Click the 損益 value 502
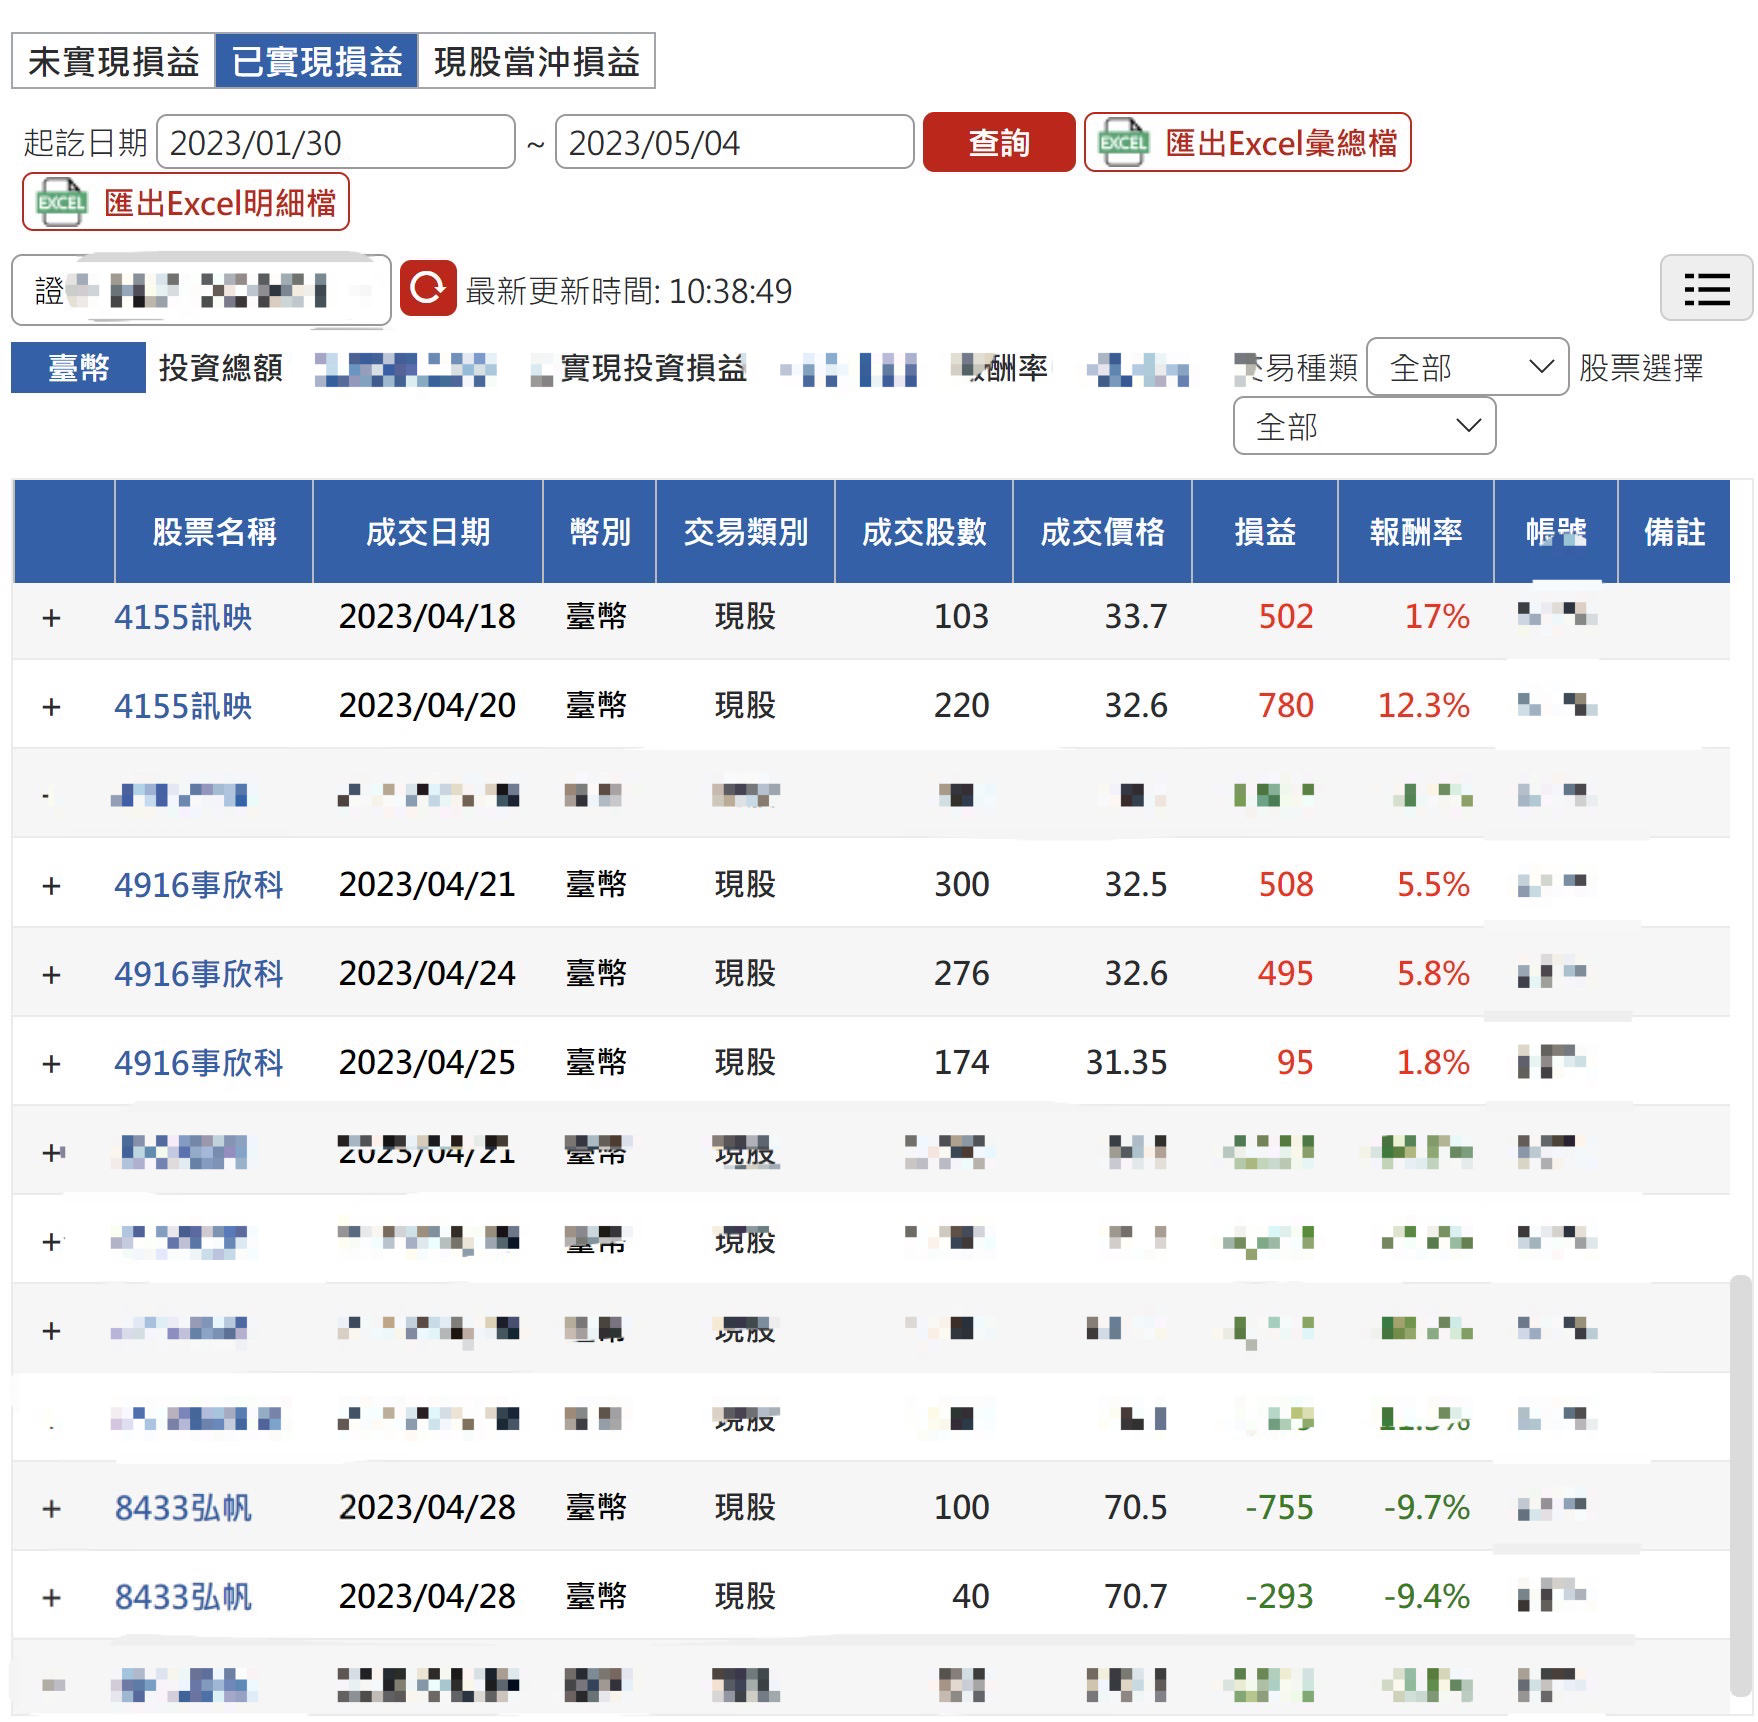1758x1722 pixels. click(1286, 617)
